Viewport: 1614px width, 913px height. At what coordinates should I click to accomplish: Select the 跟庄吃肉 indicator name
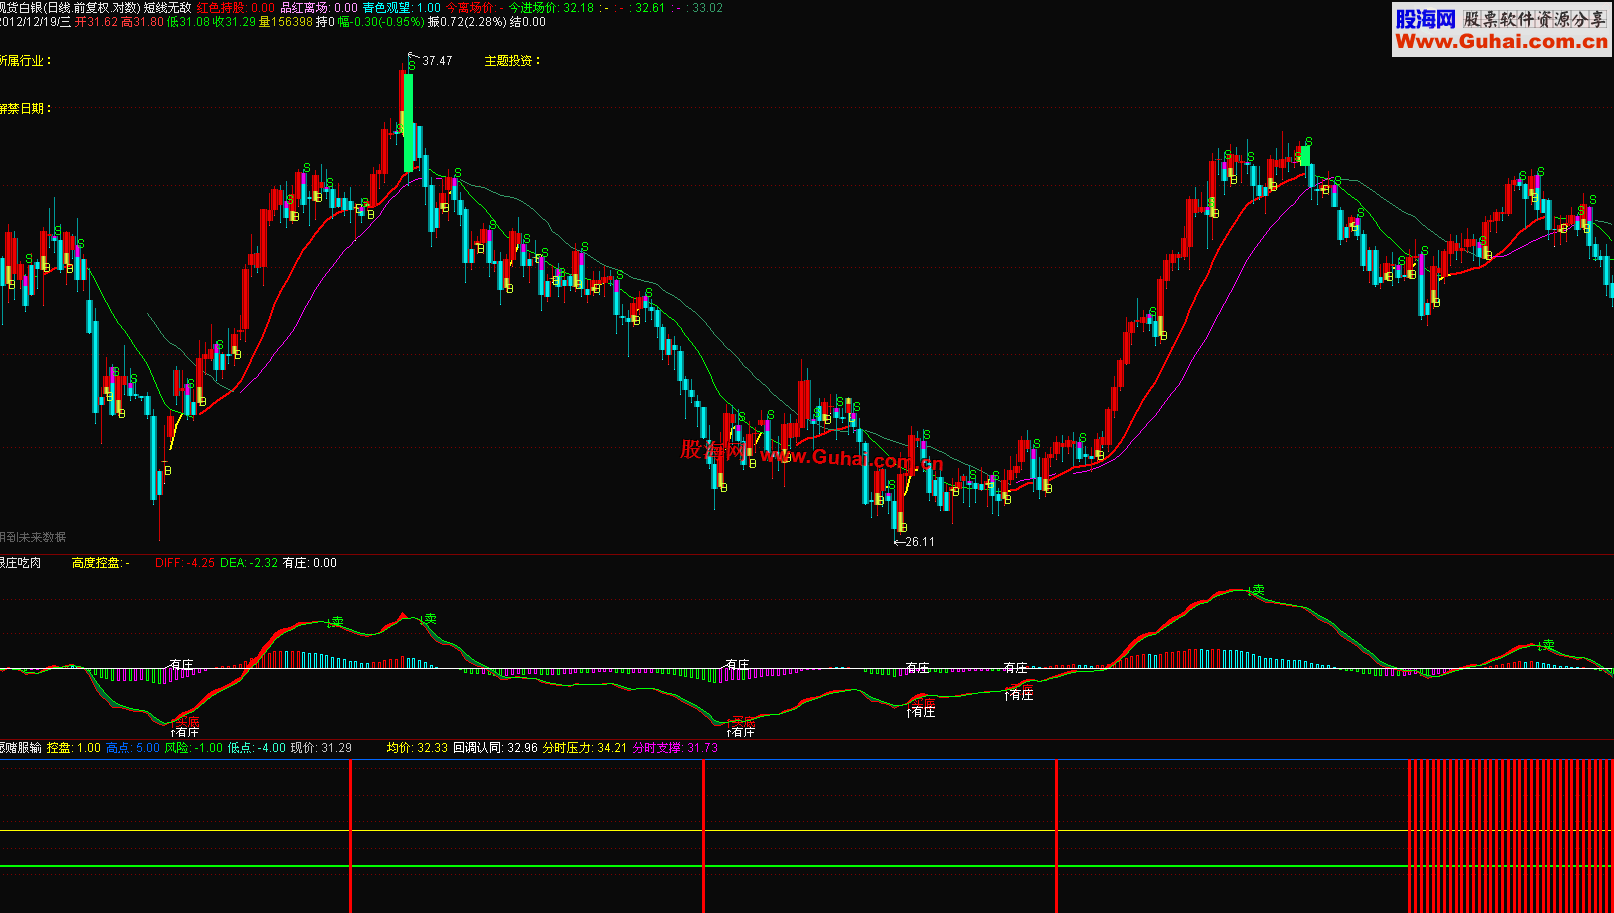(x=21, y=563)
